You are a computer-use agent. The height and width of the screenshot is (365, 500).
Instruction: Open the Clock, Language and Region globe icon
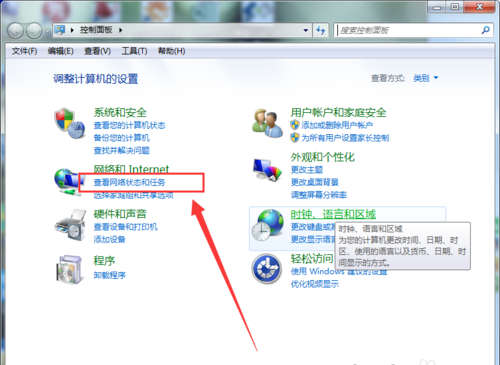click(267, 225)
